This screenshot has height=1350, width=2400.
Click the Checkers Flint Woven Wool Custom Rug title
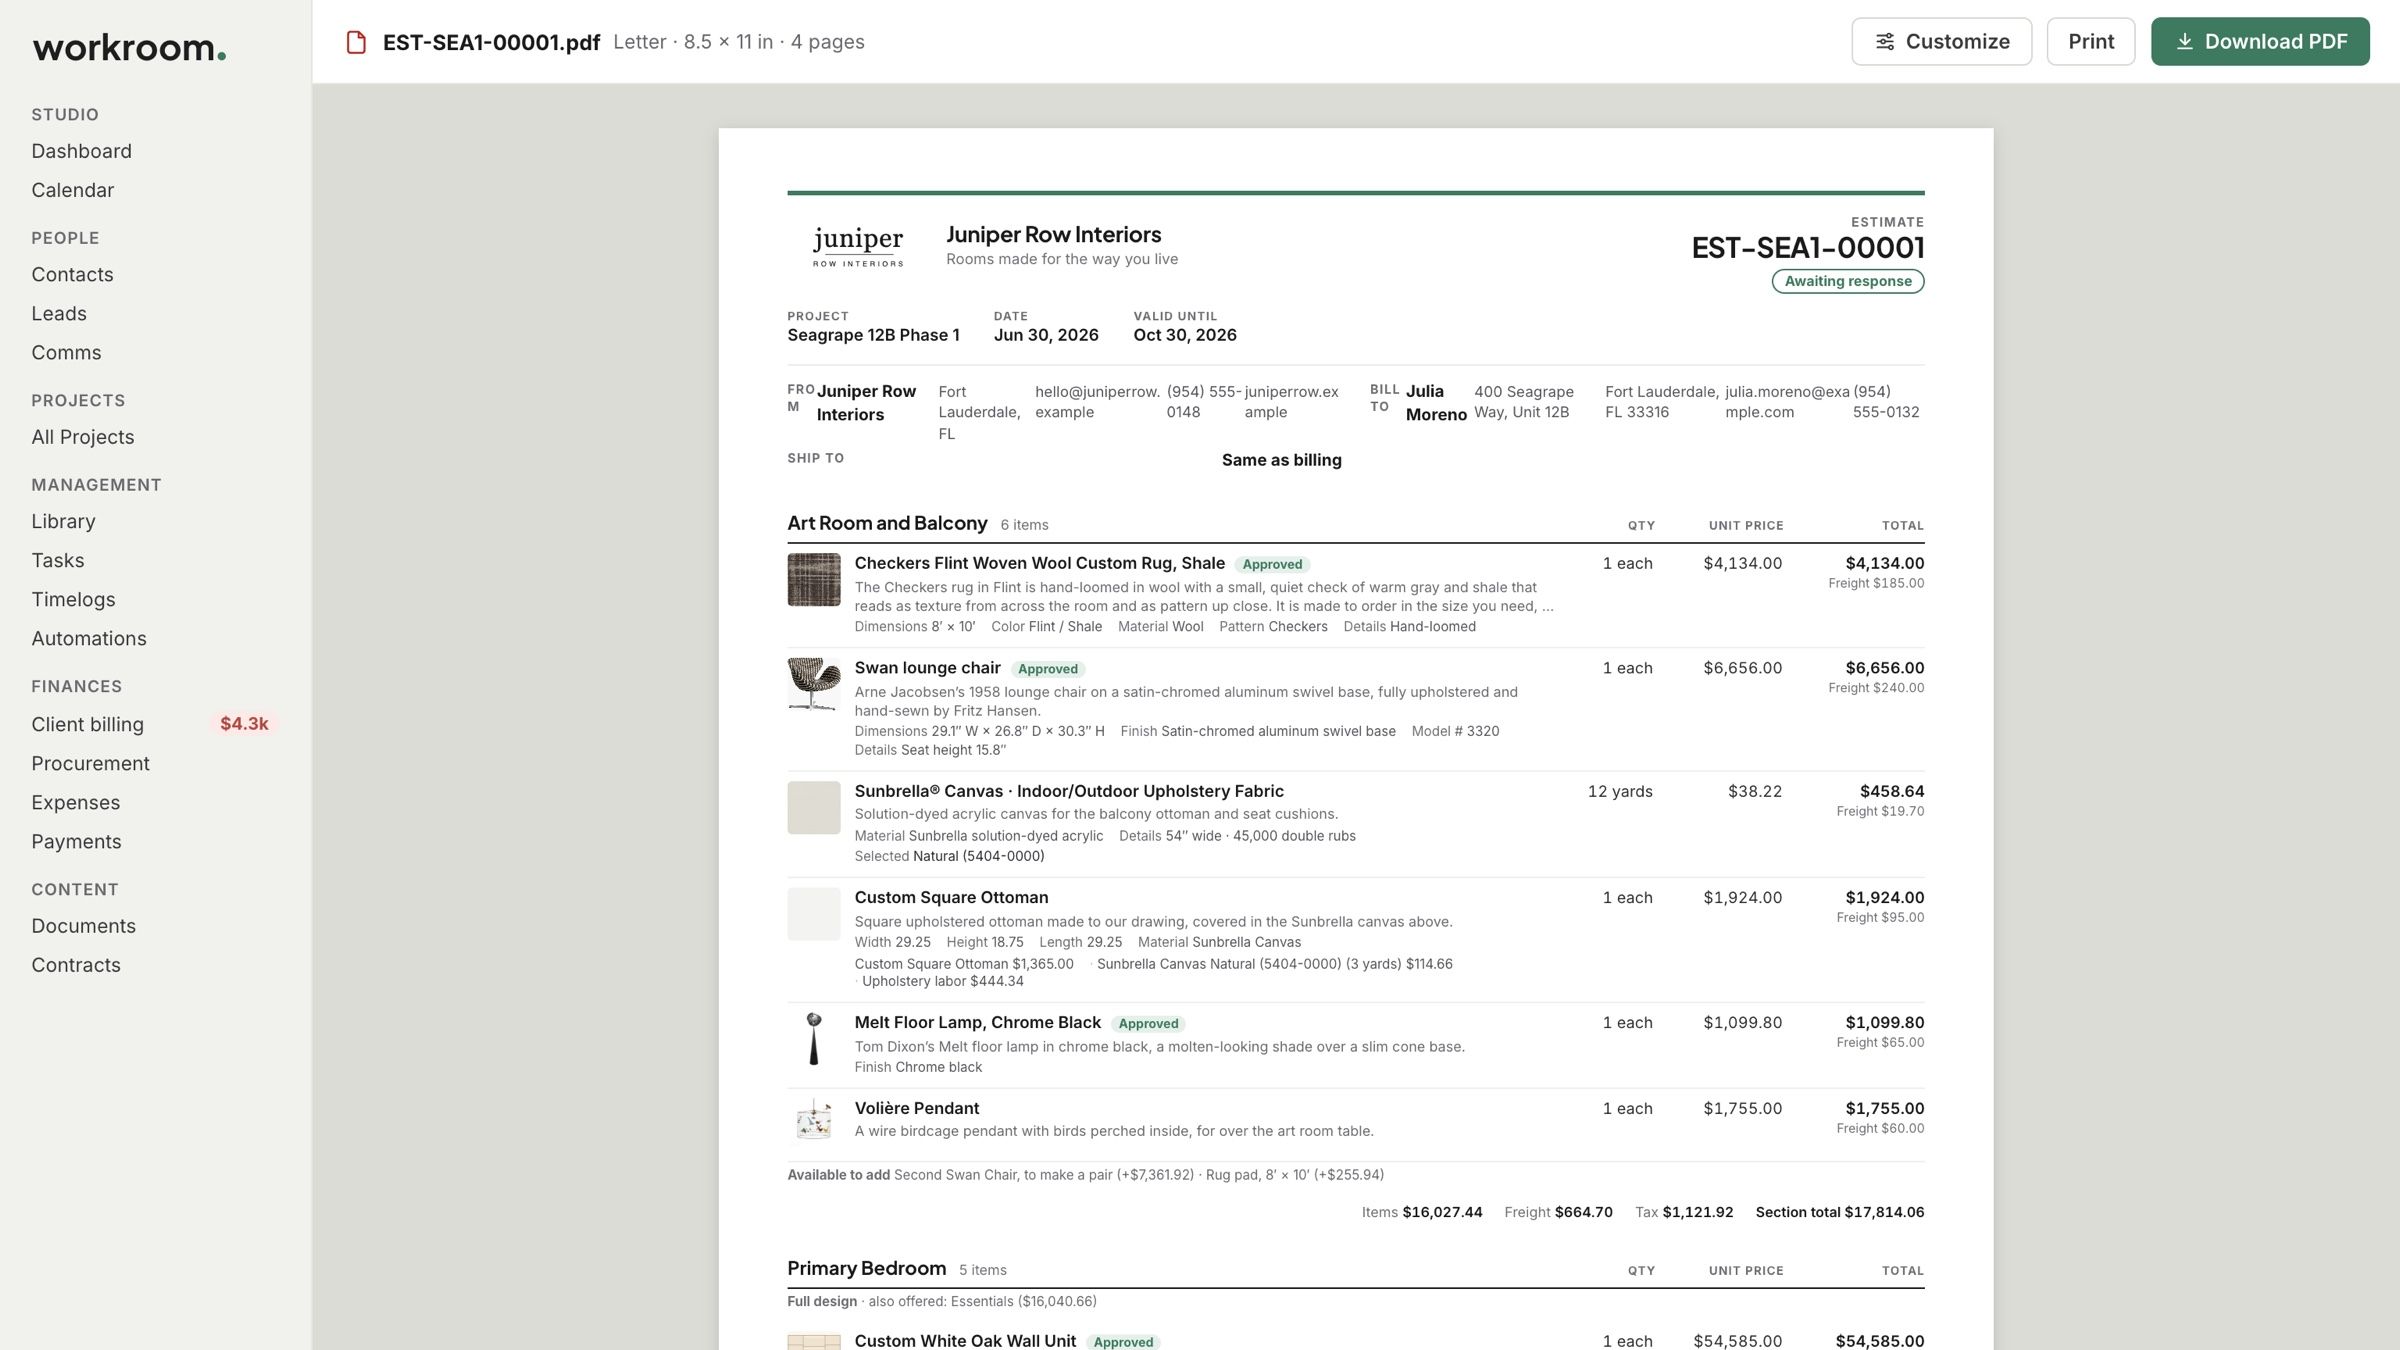pos(1039,563)
